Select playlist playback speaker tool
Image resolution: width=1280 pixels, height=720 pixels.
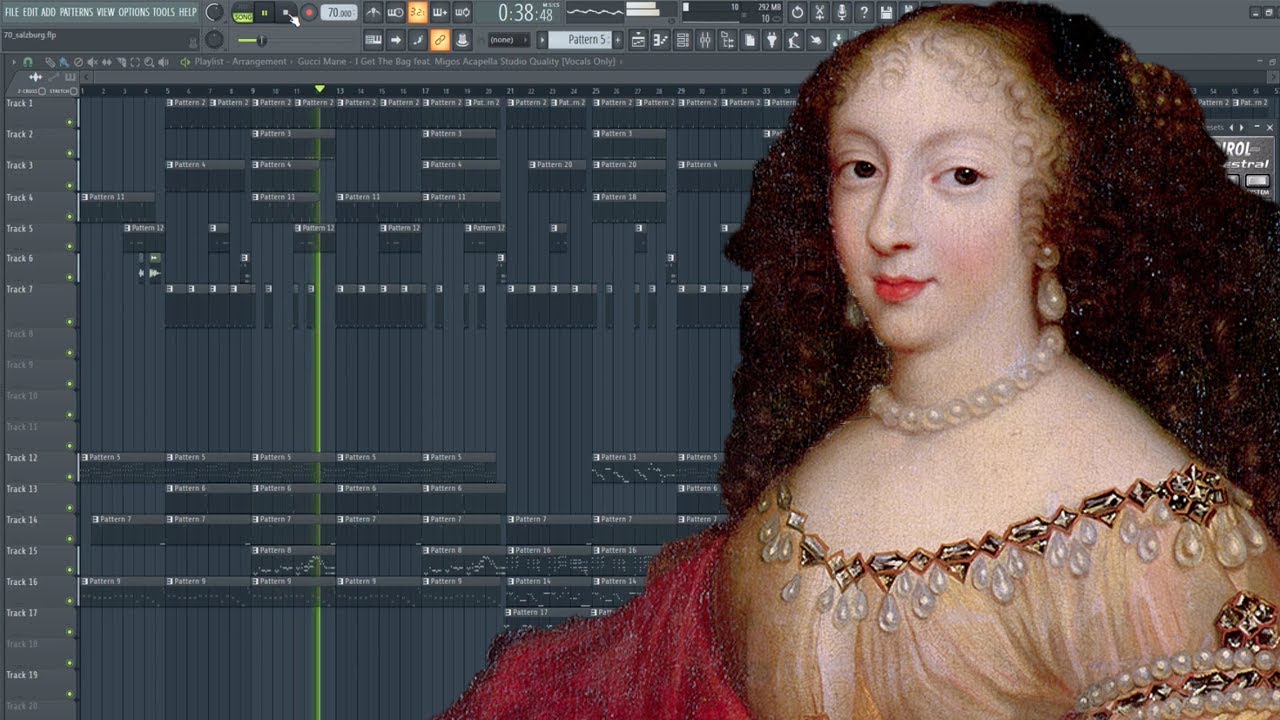tap(163, 62)
